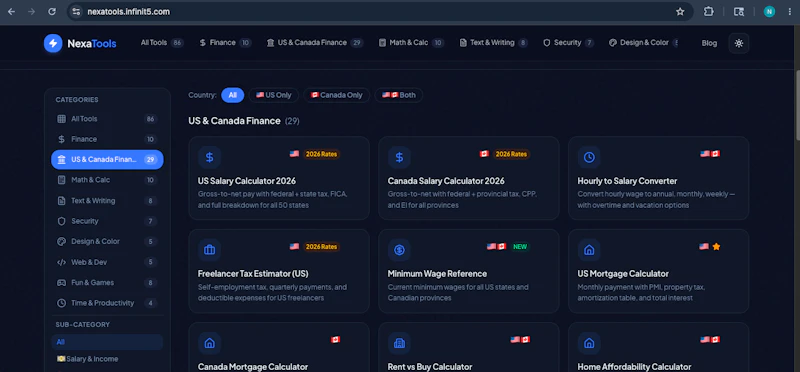
Task: Open All Tools in top navigation
Action: click(162, 43)
